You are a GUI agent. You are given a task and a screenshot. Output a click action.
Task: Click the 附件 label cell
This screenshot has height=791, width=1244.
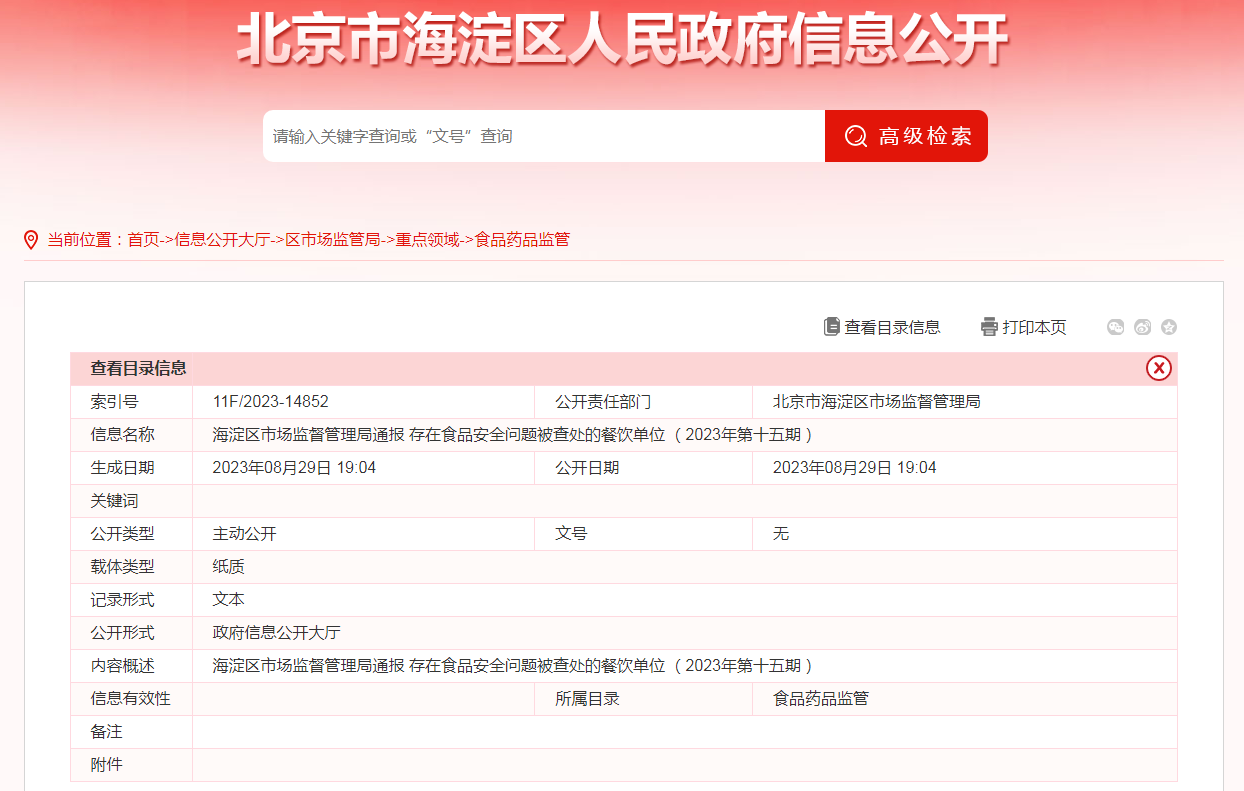[131, 765]
